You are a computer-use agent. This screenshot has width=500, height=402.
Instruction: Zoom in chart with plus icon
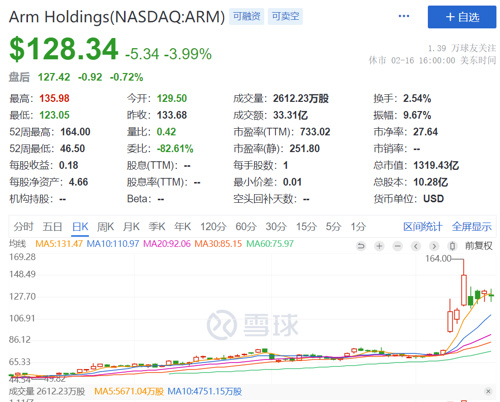(379, 246)
